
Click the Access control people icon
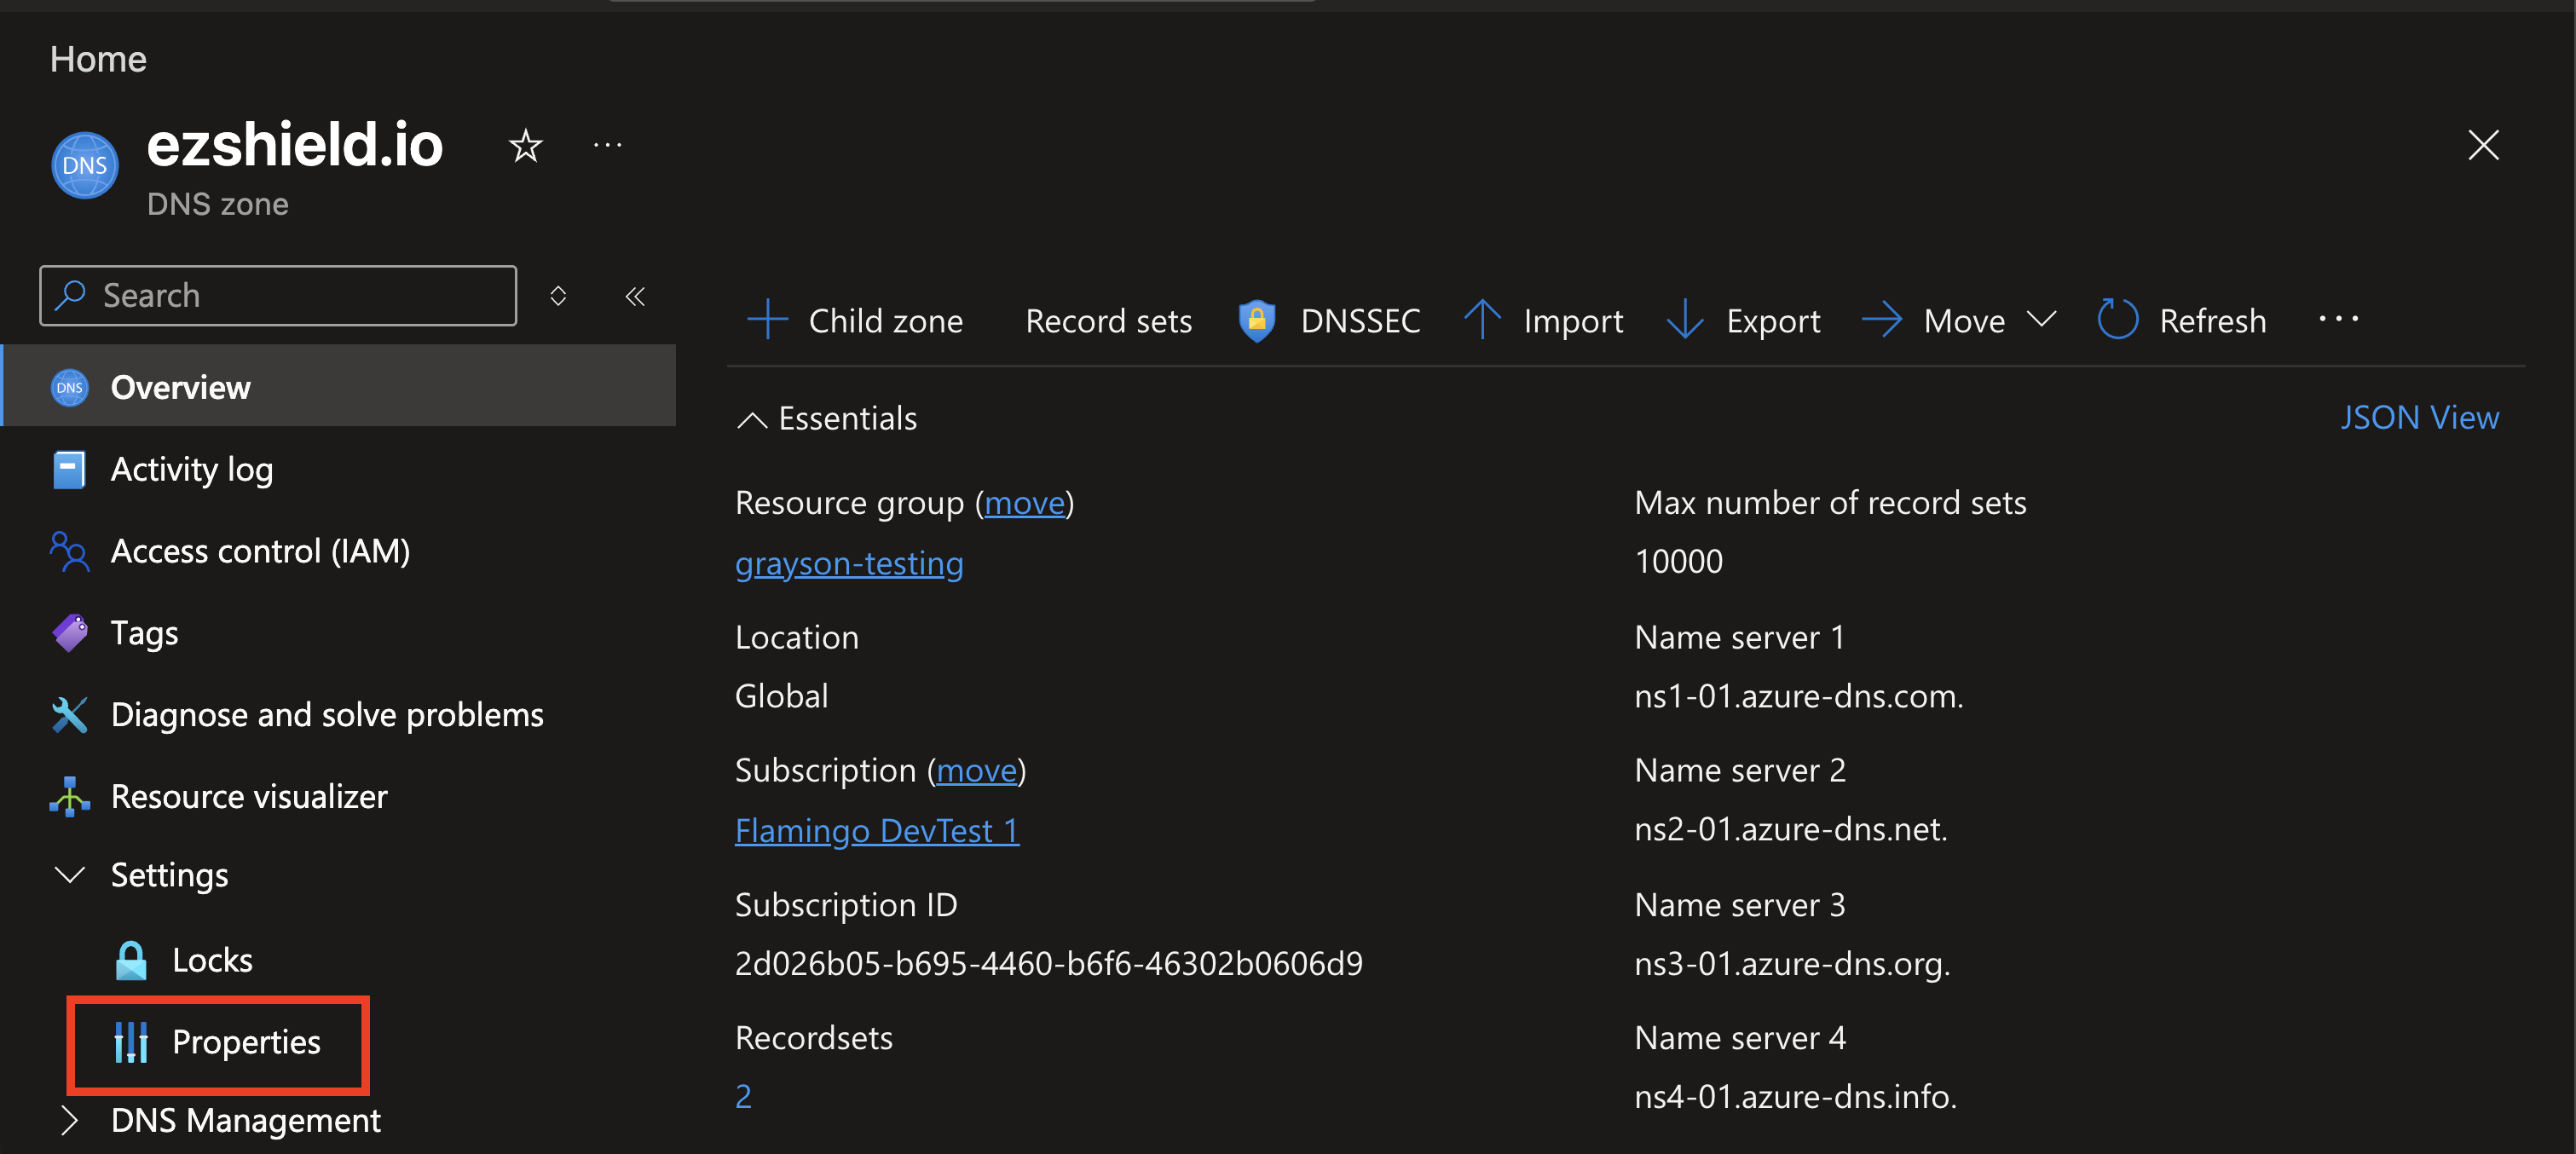[69, 551]
